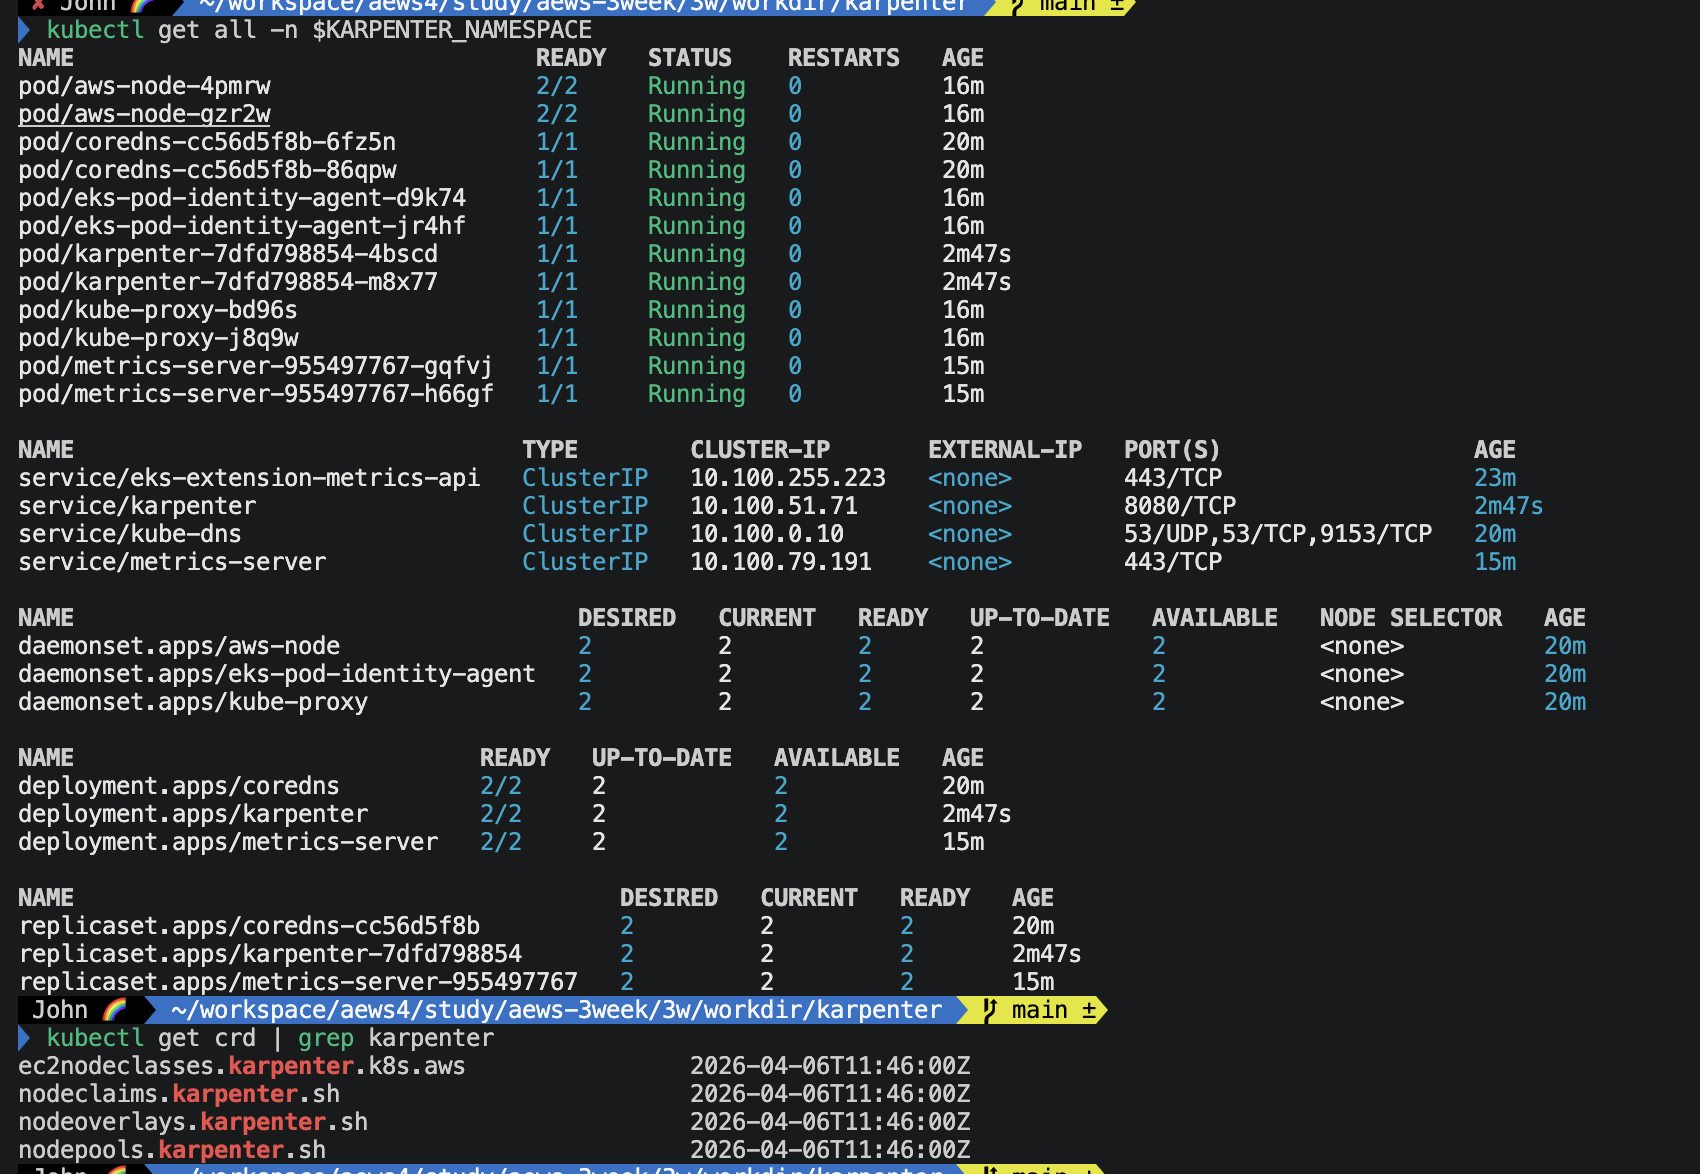Click the rainbow icon in the middle prompt

(x=115, y=1010)
